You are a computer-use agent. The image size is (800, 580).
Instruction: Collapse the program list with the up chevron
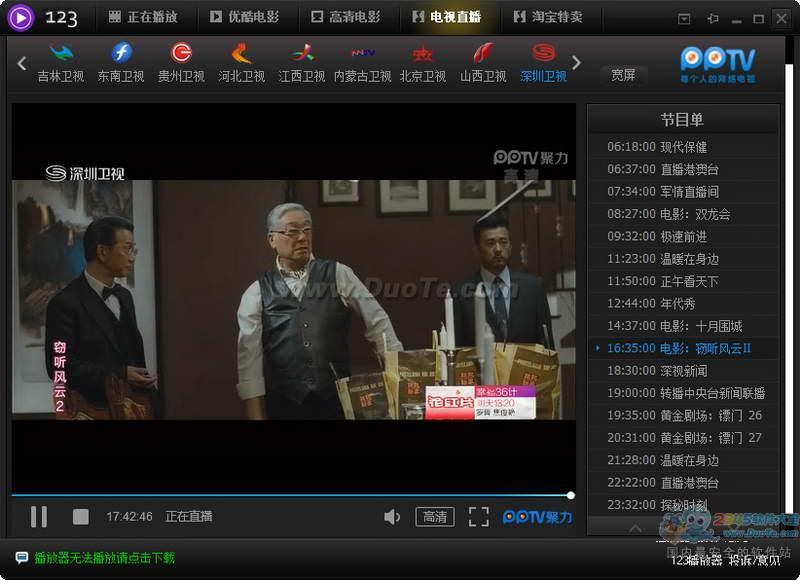point(635,527)
